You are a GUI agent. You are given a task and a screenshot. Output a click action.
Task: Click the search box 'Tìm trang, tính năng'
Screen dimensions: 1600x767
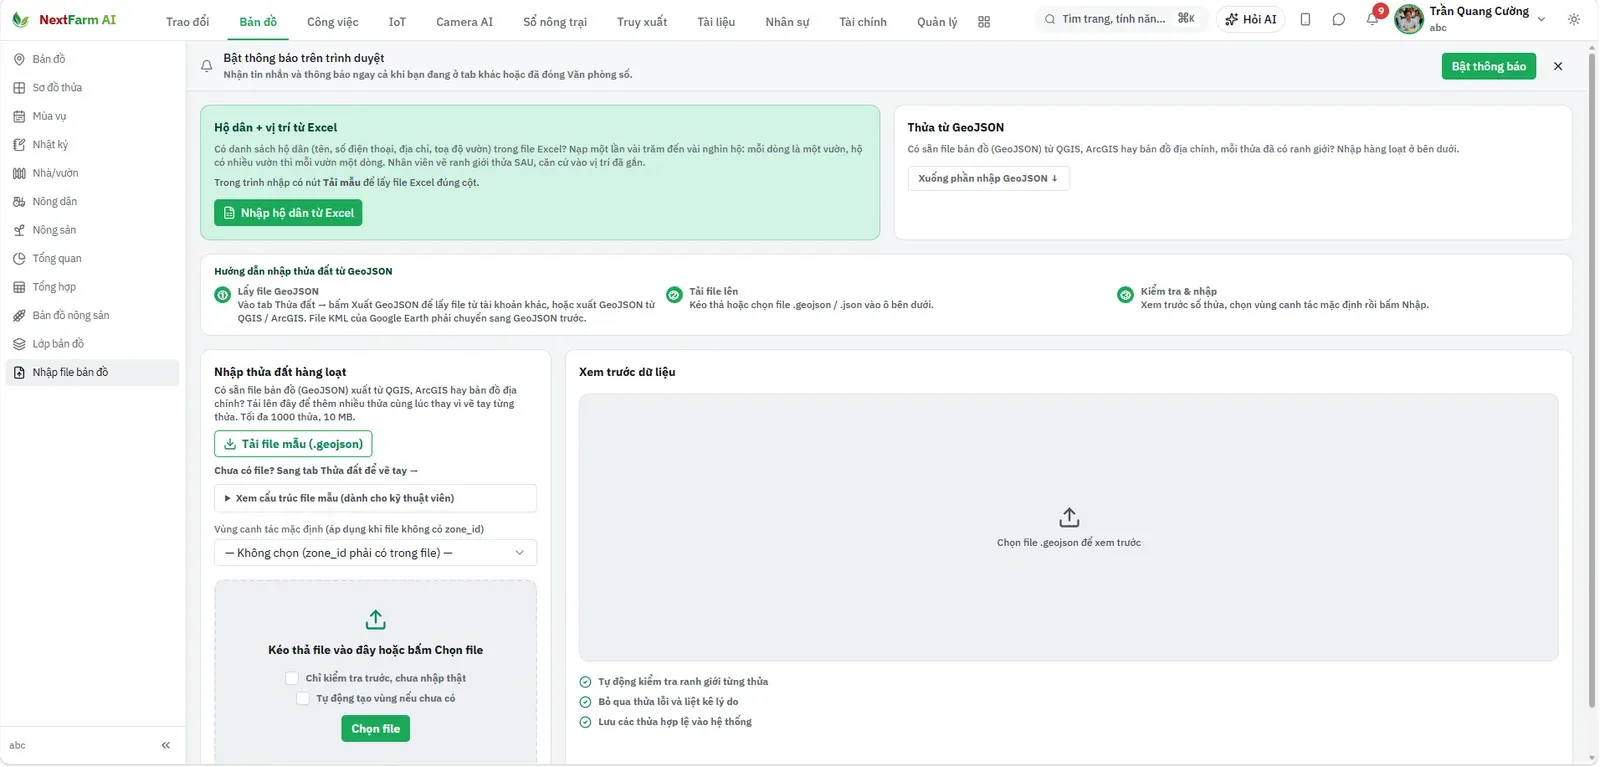(x=1121, y=19)
